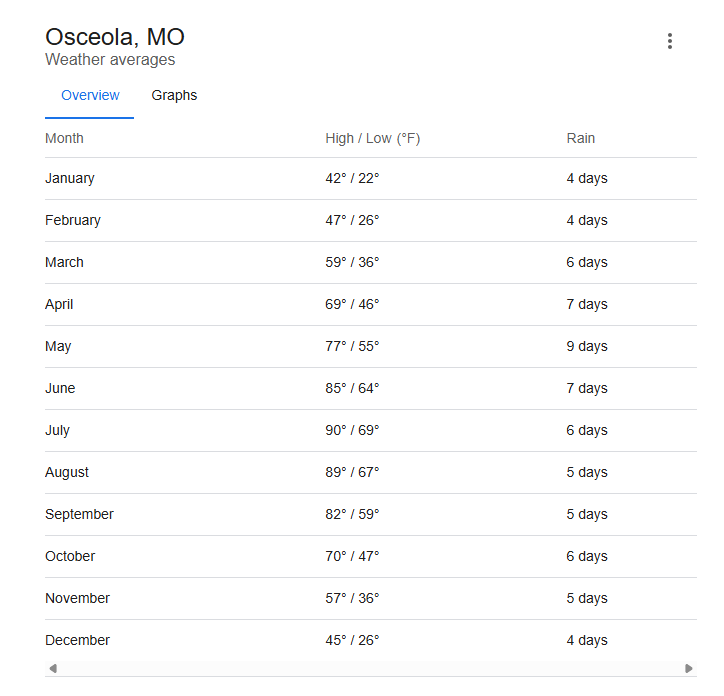
Task: Click the December month label
Action: 77,640
